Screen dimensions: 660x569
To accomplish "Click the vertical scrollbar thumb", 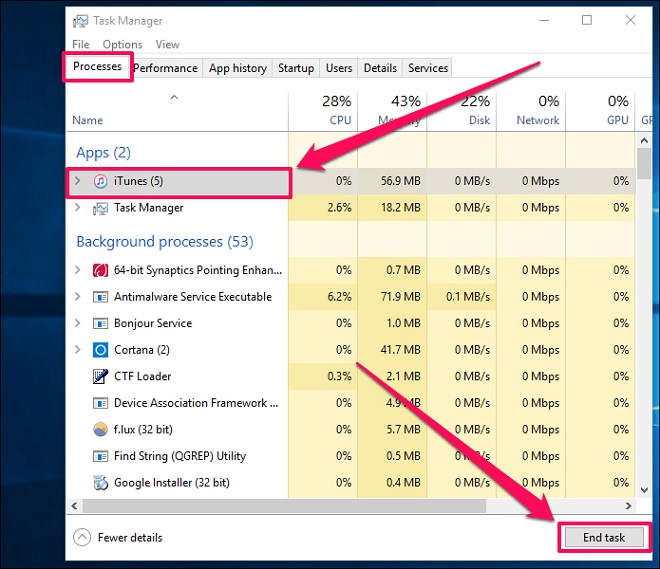I will [x=644, y=164].
